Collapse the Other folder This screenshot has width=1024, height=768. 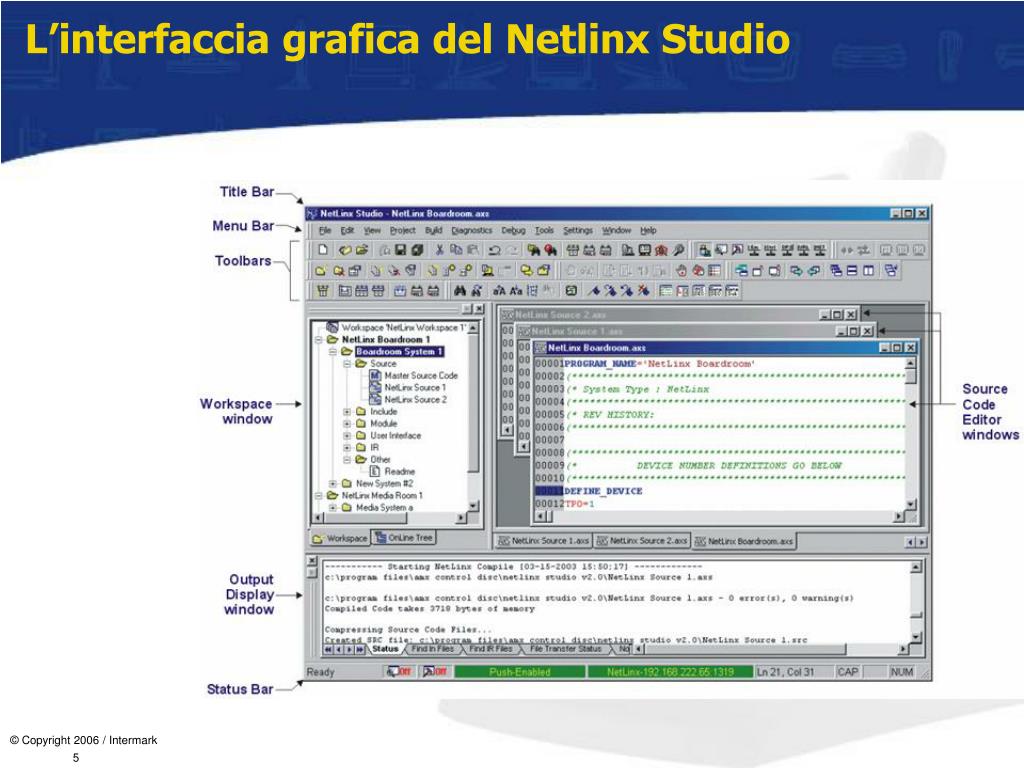pyautogui.click(x=347, y=460)
